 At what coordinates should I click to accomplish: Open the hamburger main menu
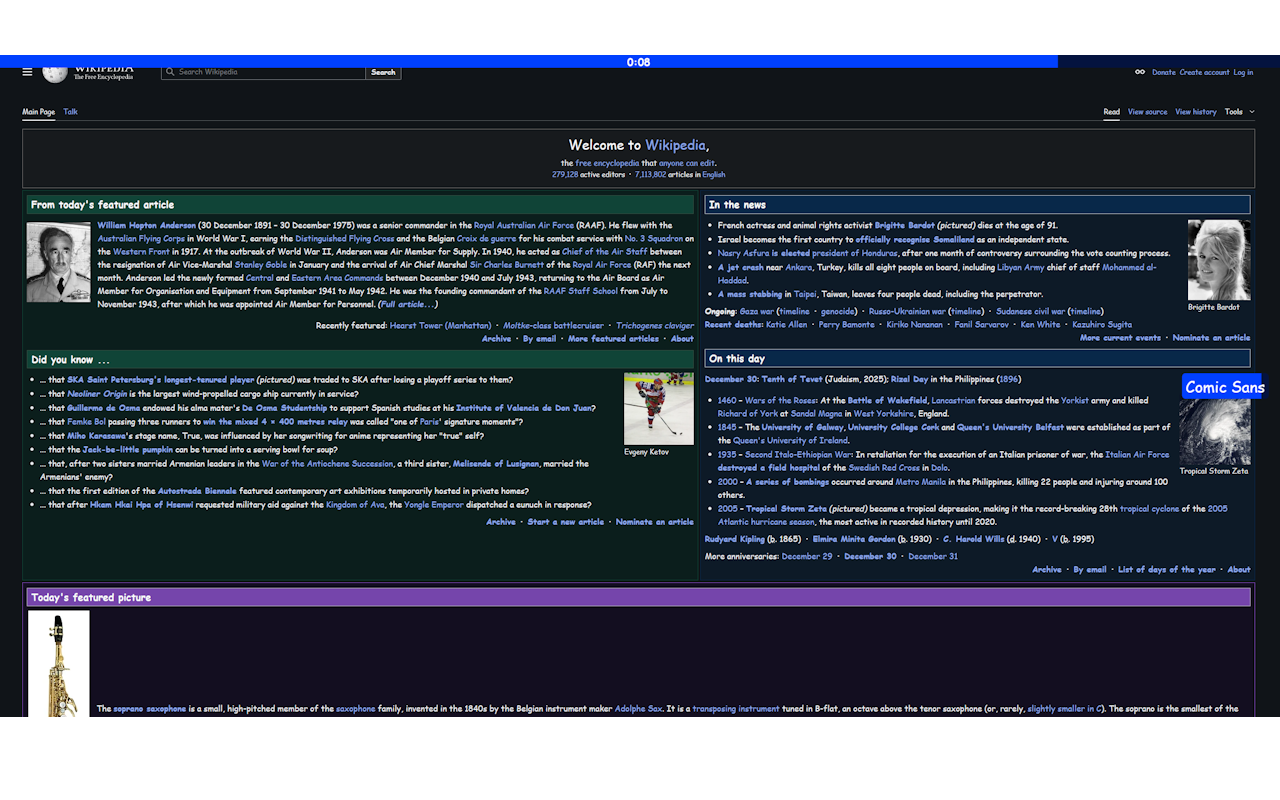(28, 72)
